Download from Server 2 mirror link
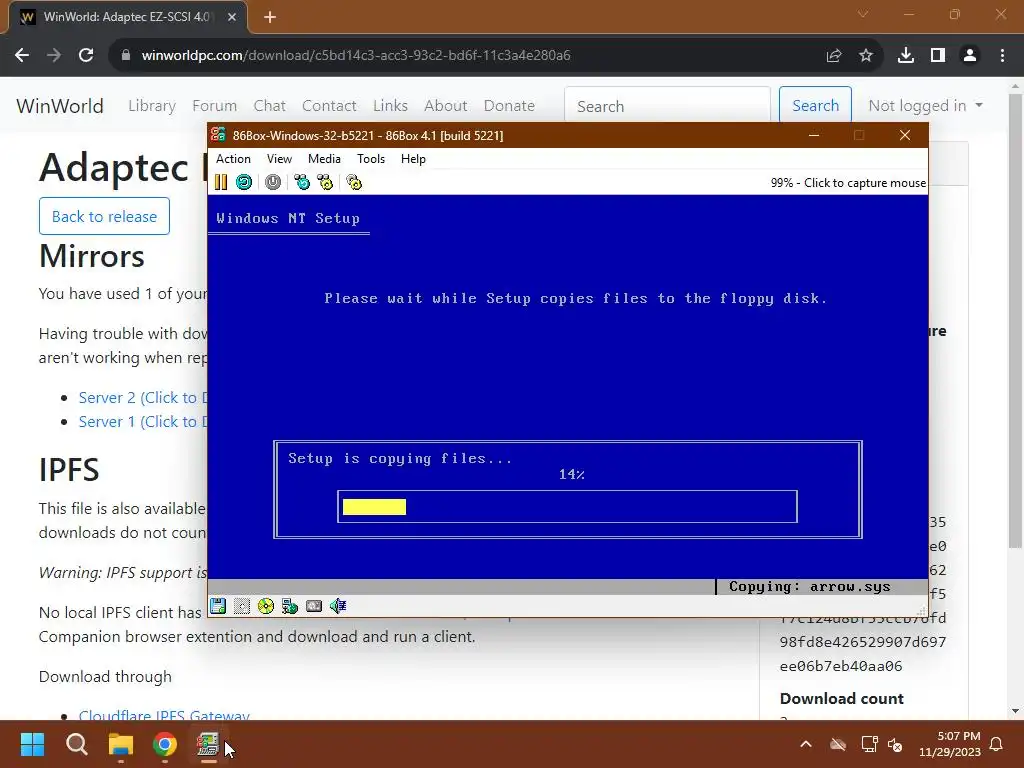 click(x=143, y=397)
